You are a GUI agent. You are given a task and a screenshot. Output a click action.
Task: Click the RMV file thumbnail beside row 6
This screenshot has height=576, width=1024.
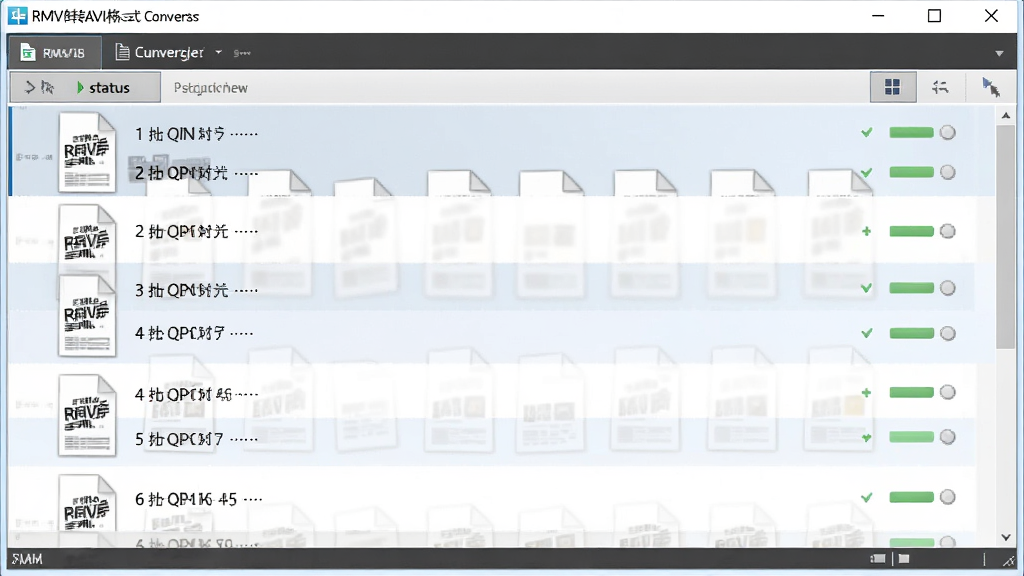(87, 503)
